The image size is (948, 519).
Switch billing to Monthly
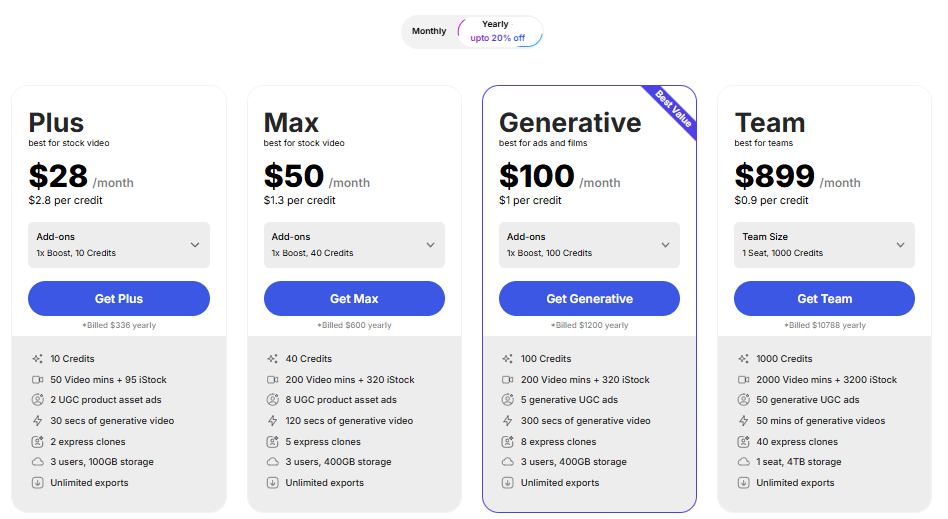pyautogui.click(x=429, y=31)
